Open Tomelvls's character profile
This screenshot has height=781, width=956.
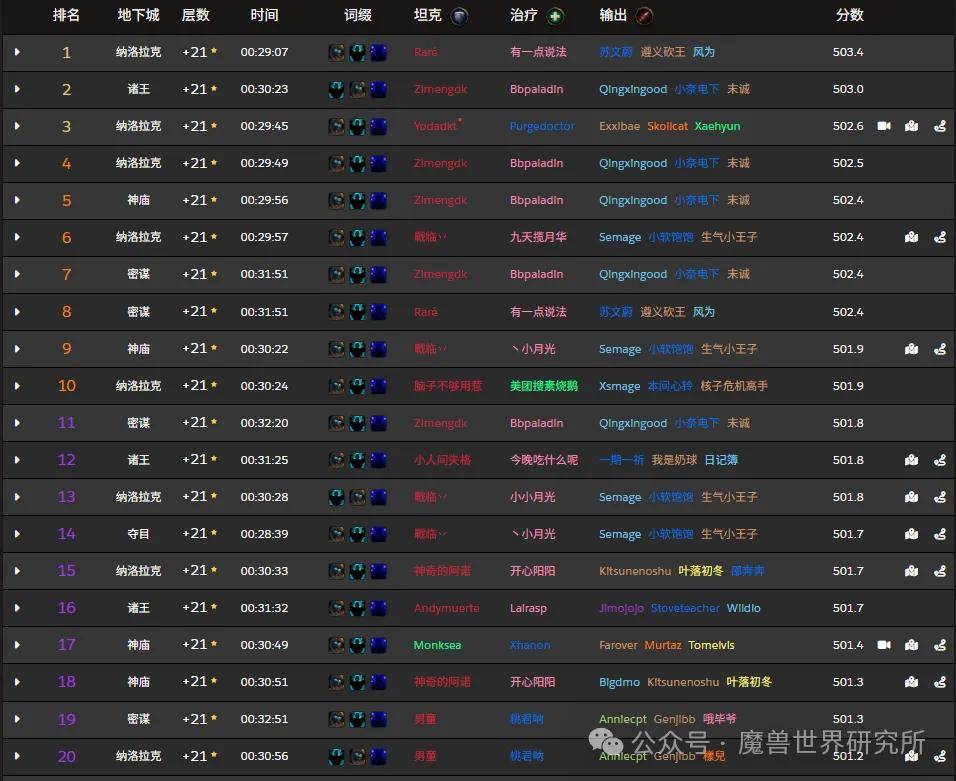pyautogui.click(x=712, y=645)
